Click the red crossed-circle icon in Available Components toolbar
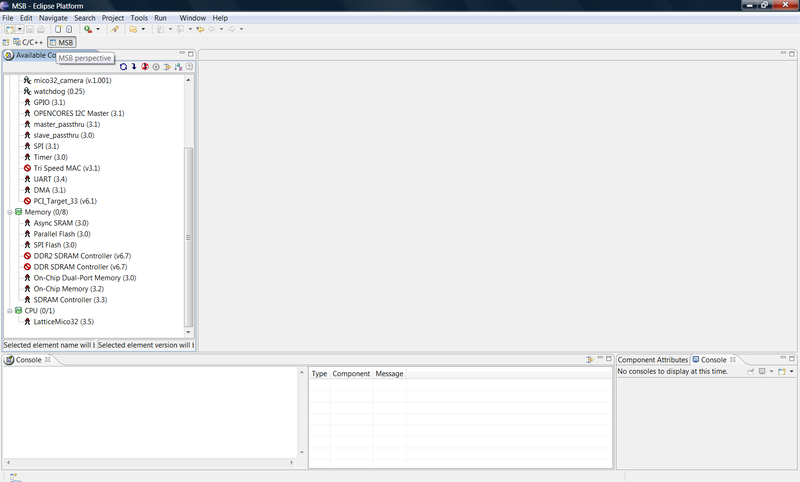The height and width of the screenshot is (482, 800). pyautogui.click(x=145, y=67)
